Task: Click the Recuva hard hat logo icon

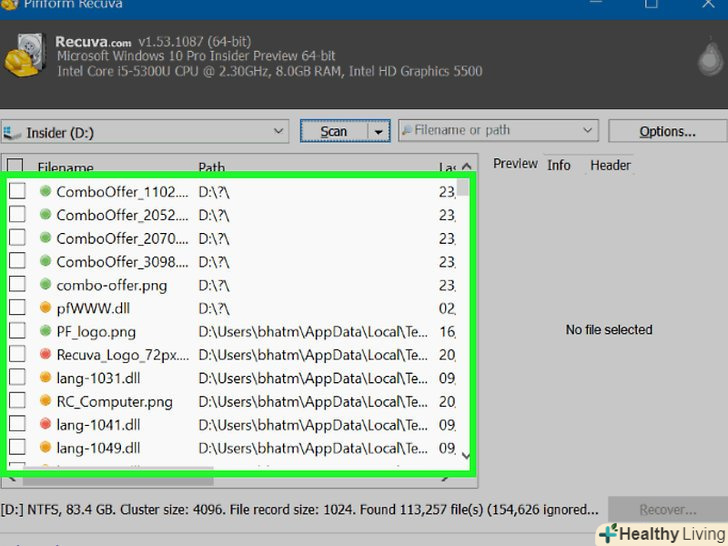Action: click(26, 54)
